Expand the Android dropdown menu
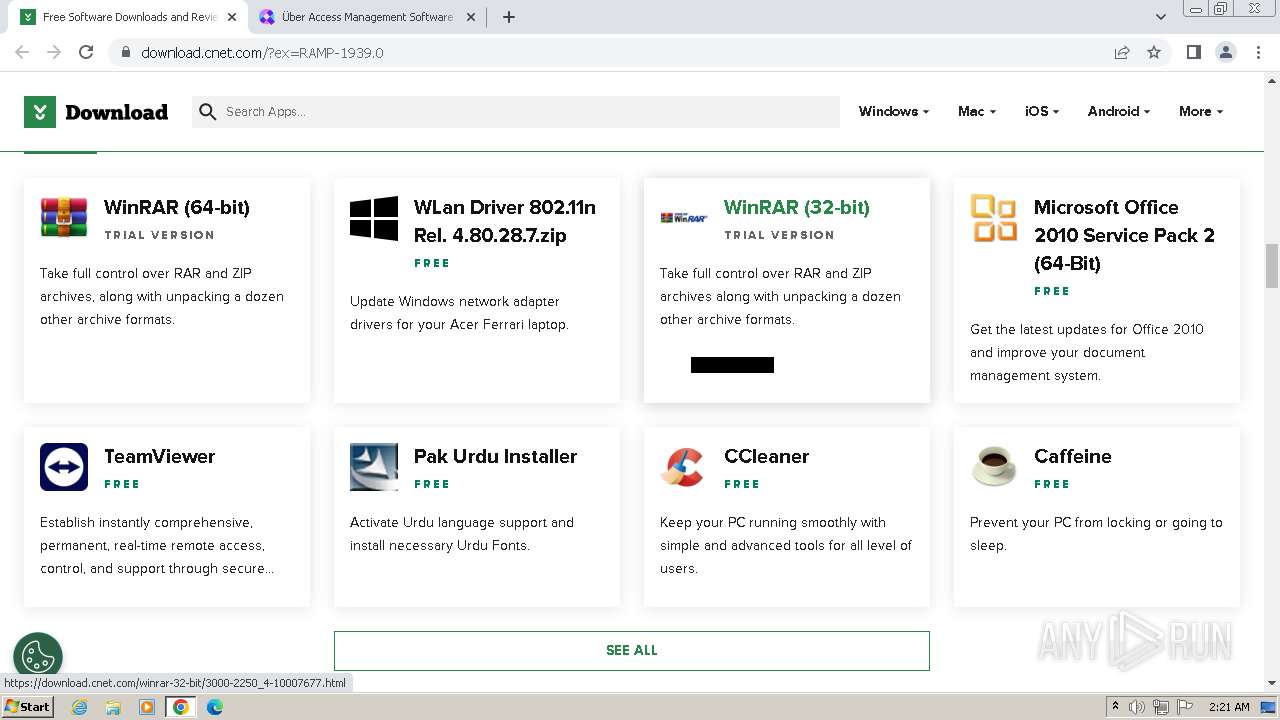1280x720 pixels. (1118, 111)
